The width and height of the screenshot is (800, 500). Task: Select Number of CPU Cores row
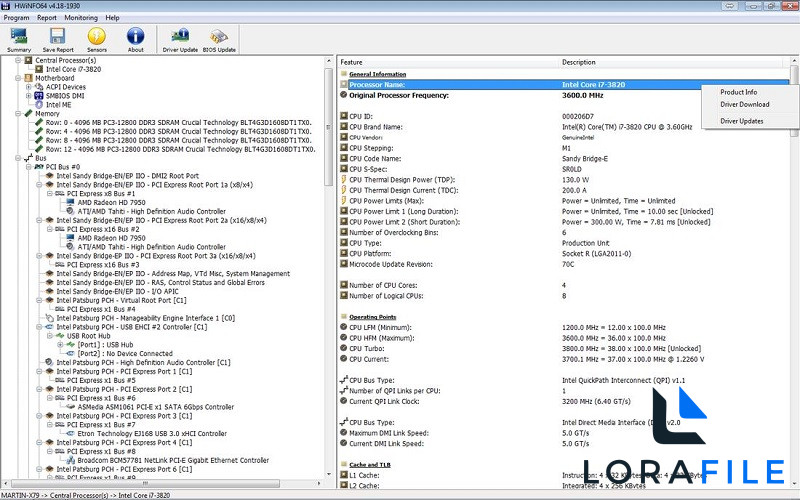[x=564, y=285]
